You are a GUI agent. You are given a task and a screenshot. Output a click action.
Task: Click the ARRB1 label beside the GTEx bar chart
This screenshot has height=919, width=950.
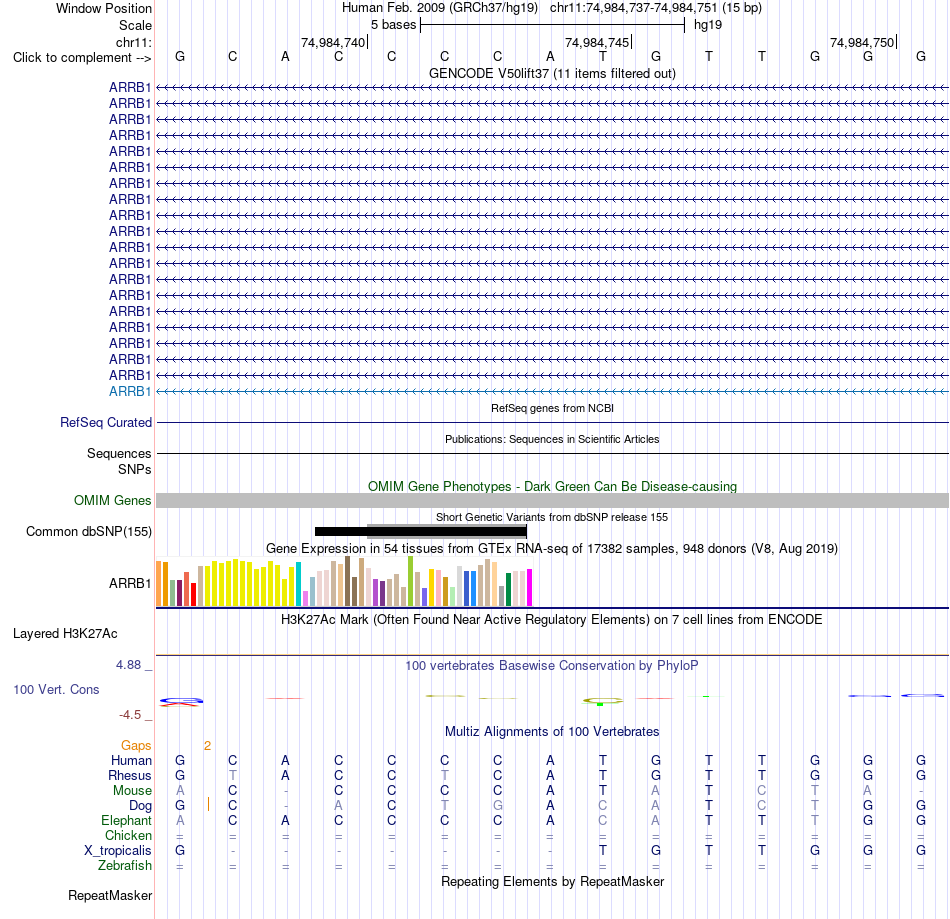130,583
